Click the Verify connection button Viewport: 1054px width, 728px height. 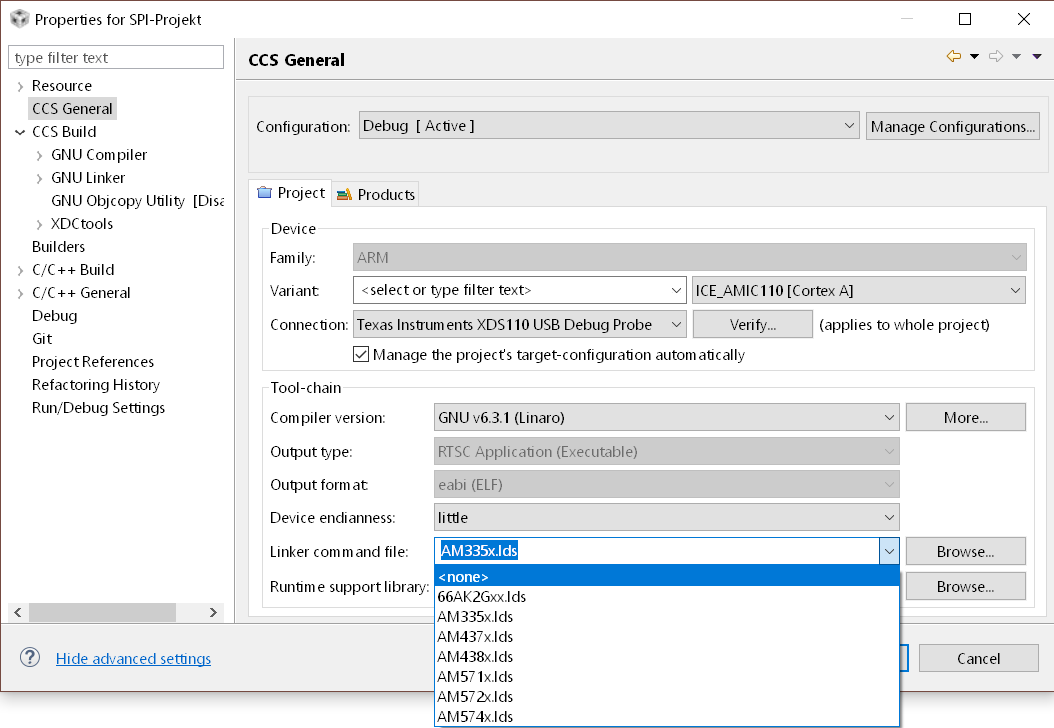(752, 324)
